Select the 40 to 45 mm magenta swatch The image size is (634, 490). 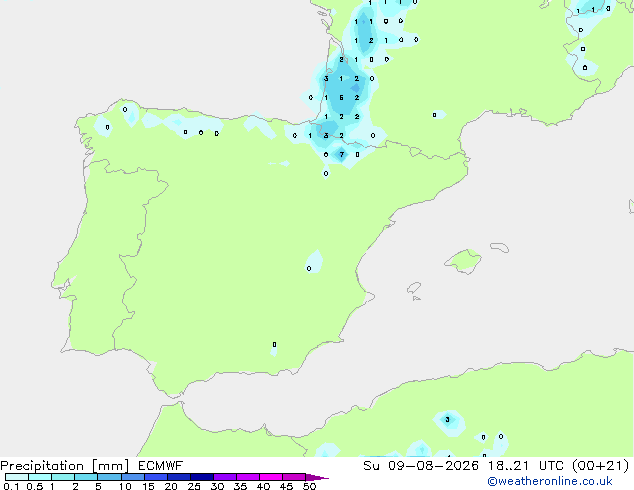point(271,477)
